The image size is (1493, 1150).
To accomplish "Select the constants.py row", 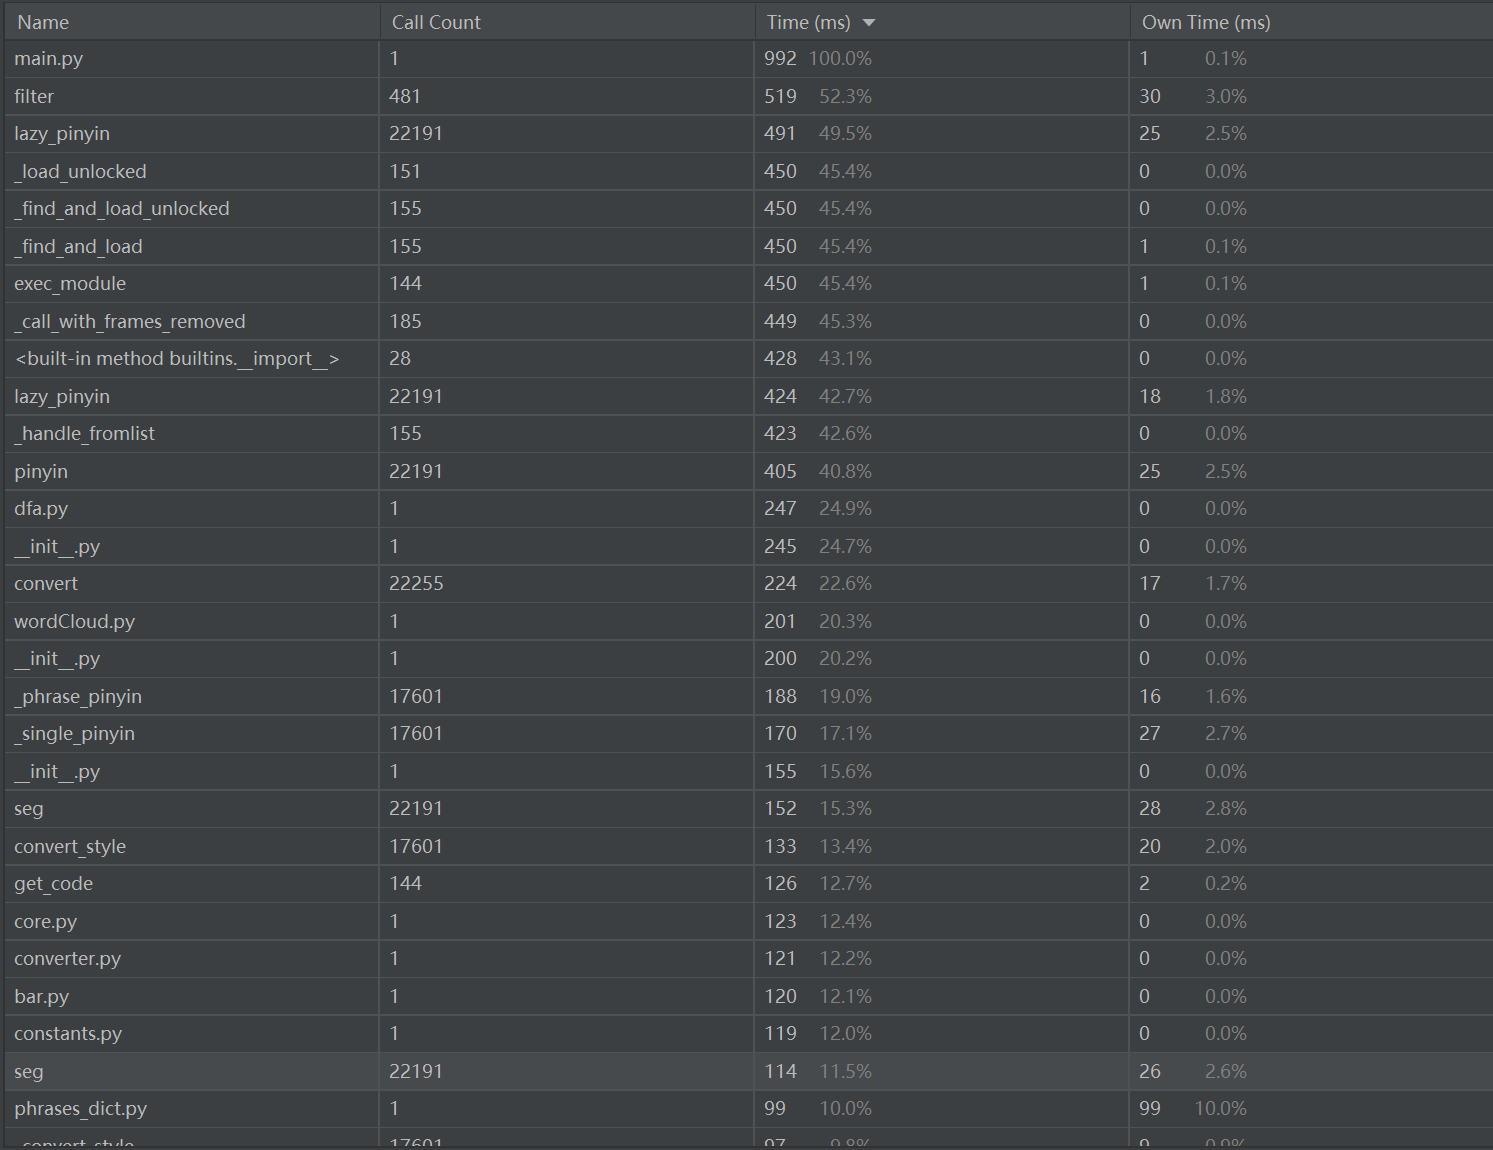I will tap(748, 1034).
